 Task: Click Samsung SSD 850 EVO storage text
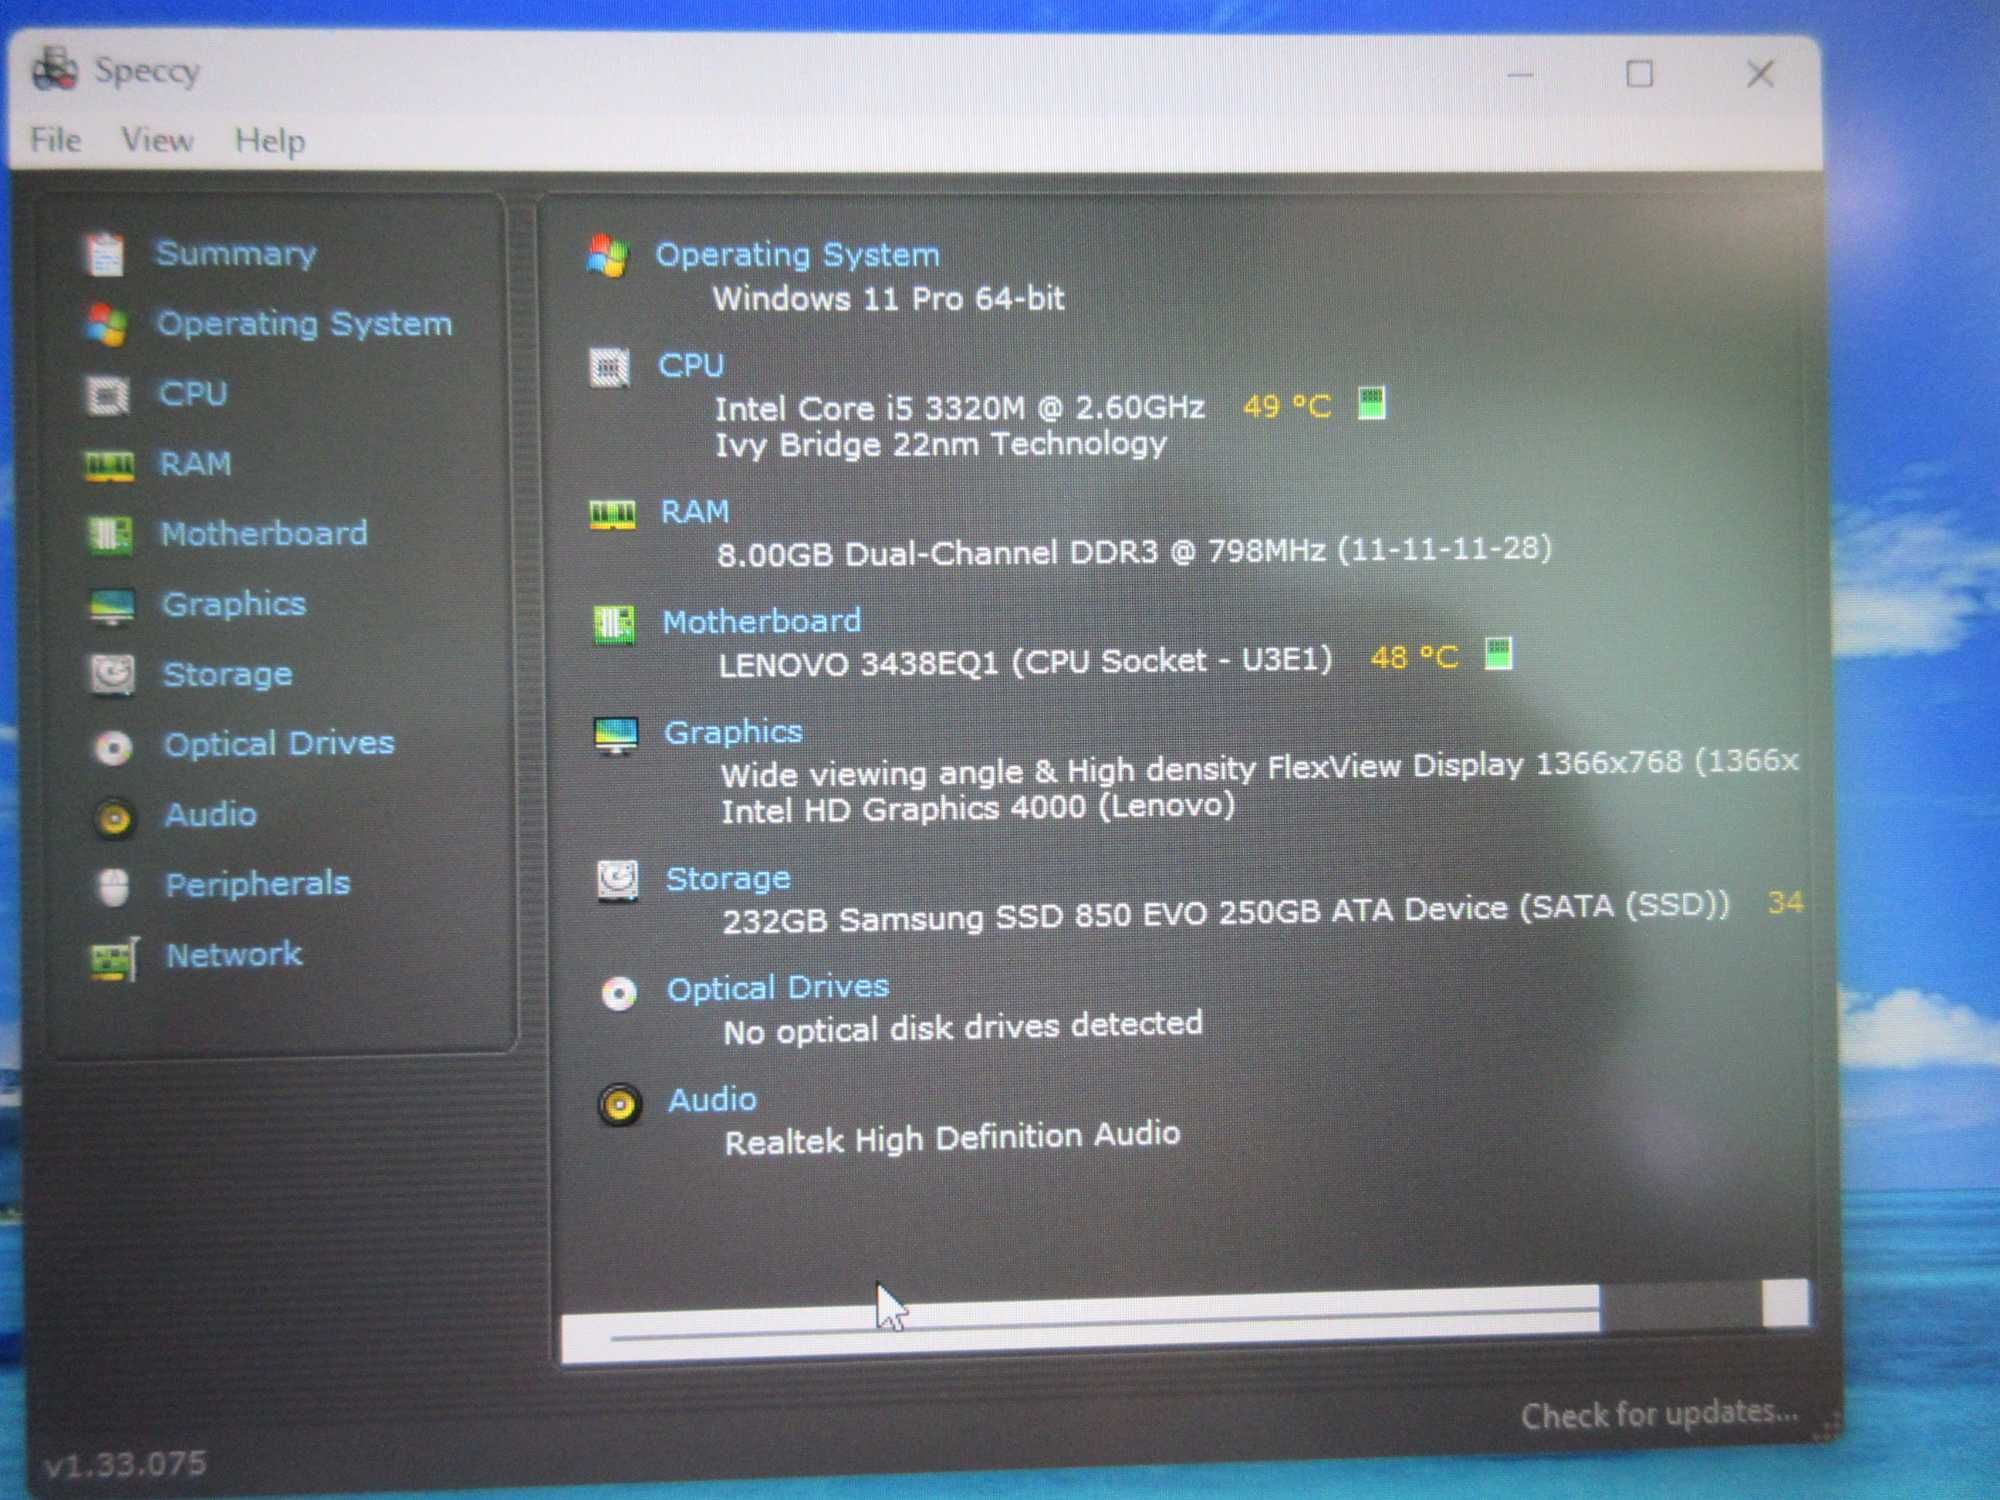pos(1226,913)
